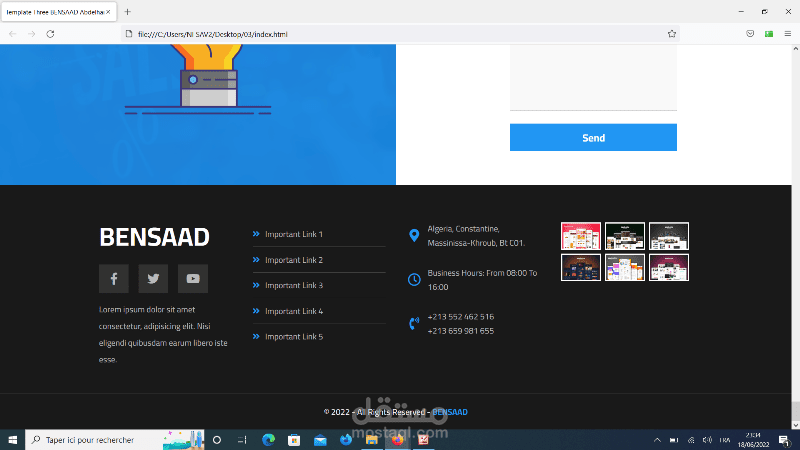Click the Algeria, Constantine address text

476,236
